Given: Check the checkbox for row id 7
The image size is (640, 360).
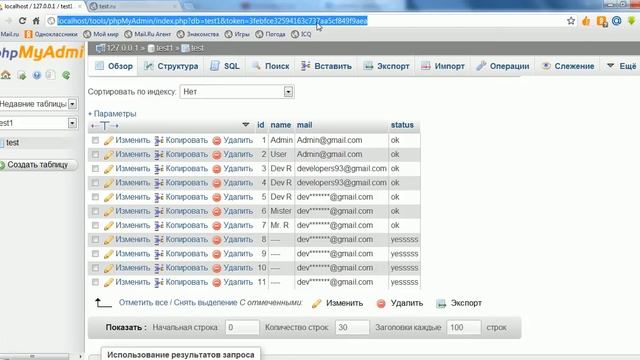Looking at the screenshot, I should click(95, 225).
